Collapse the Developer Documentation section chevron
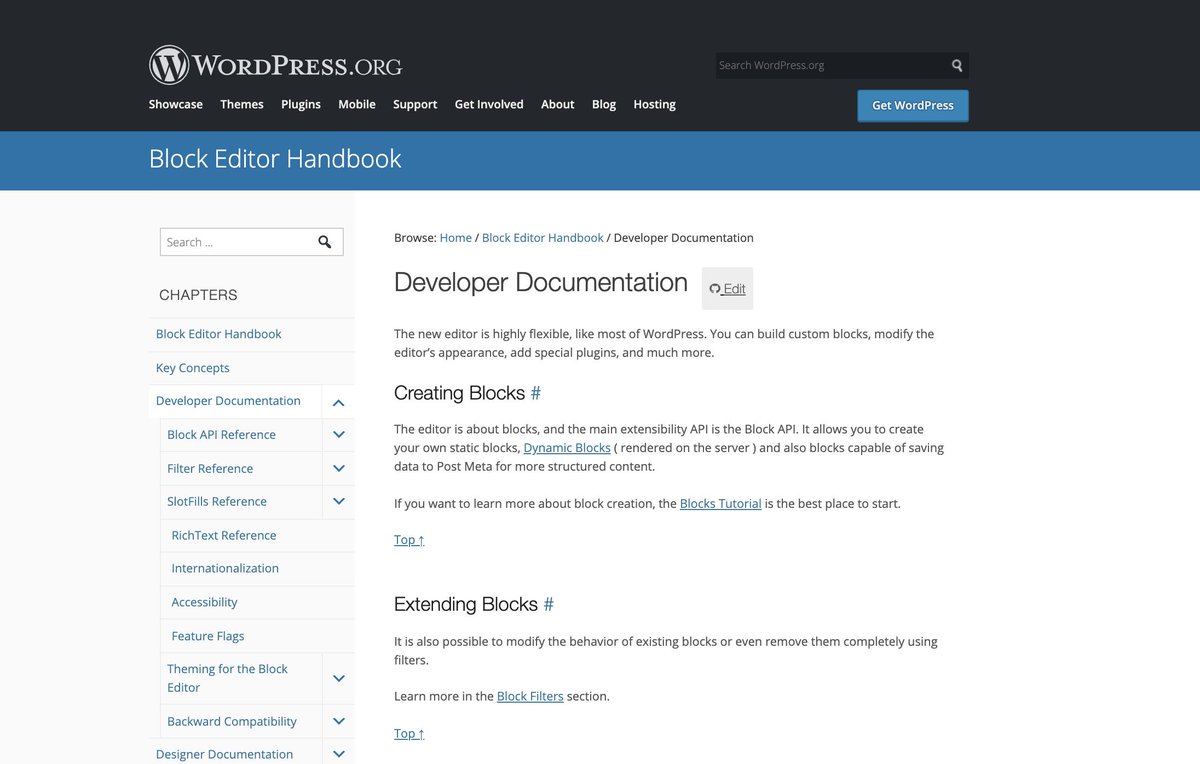The image size is (1200, 764). click(x=338, y=401)
